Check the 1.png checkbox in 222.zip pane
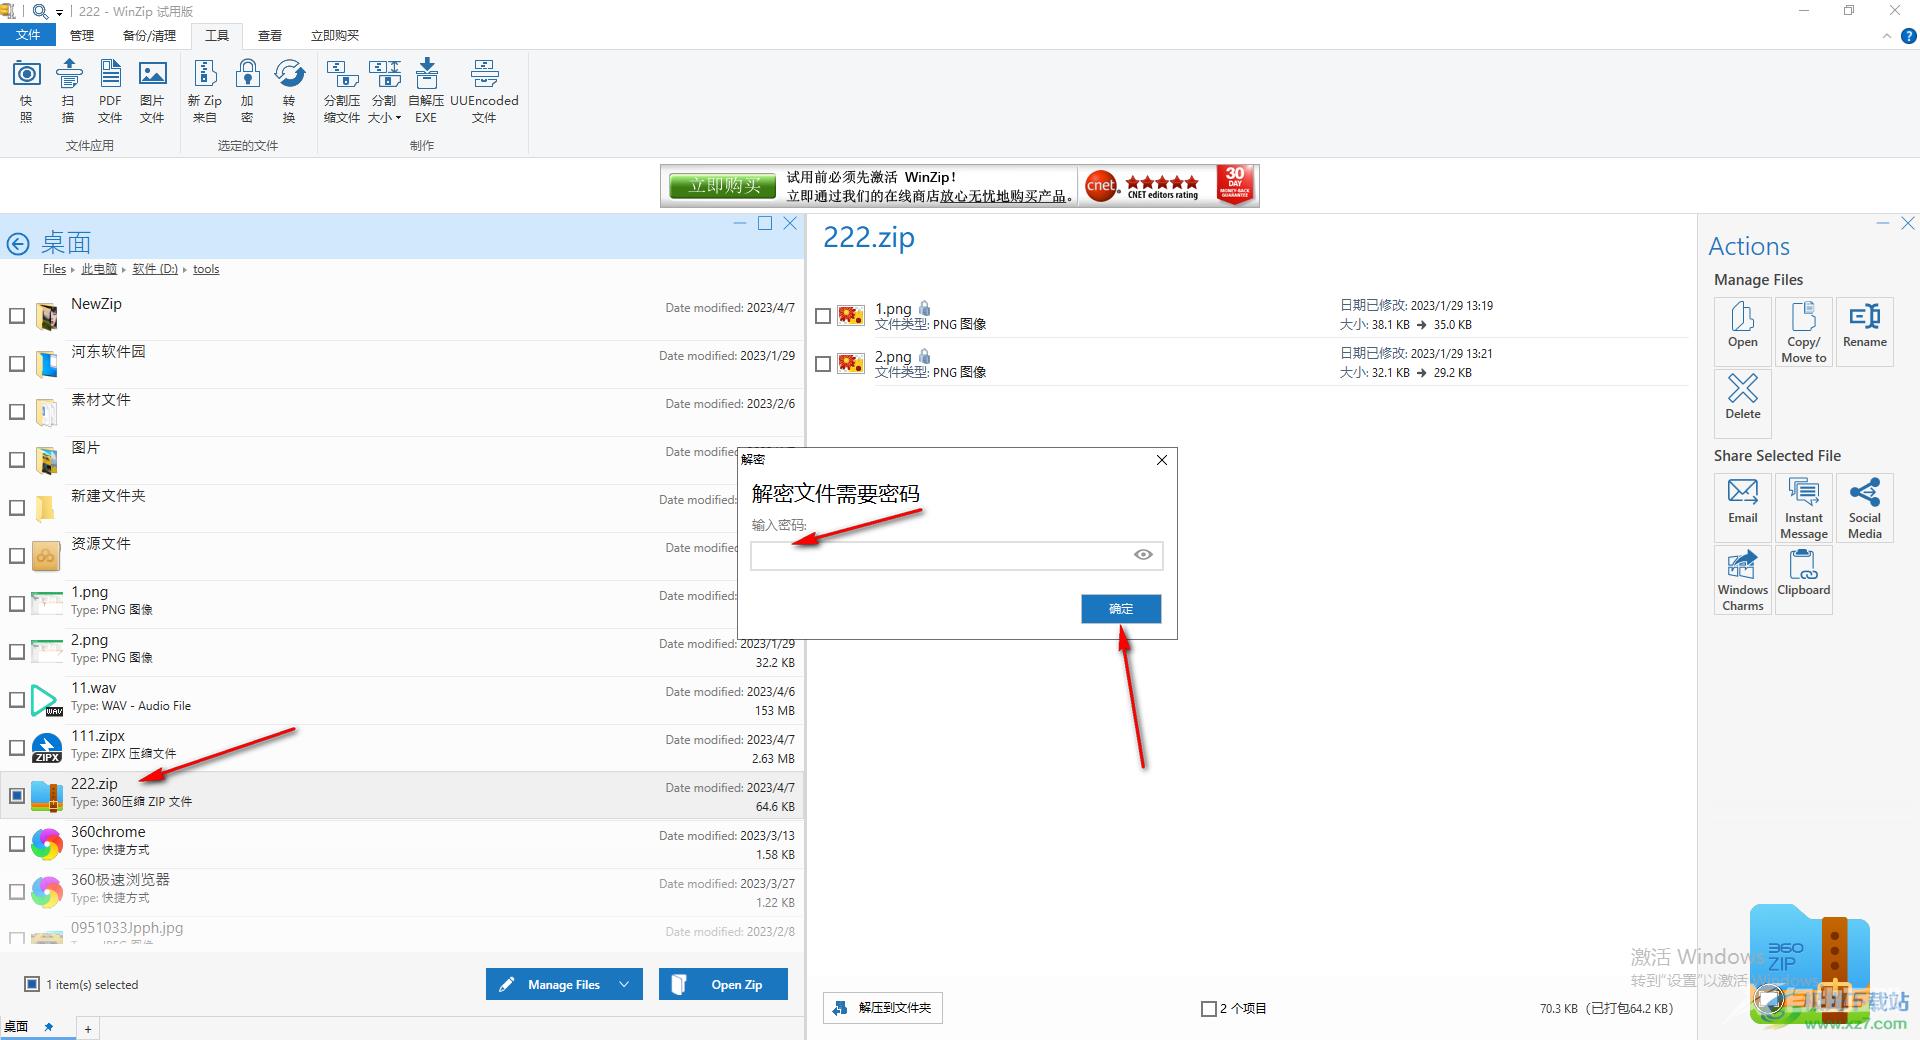 823,316
